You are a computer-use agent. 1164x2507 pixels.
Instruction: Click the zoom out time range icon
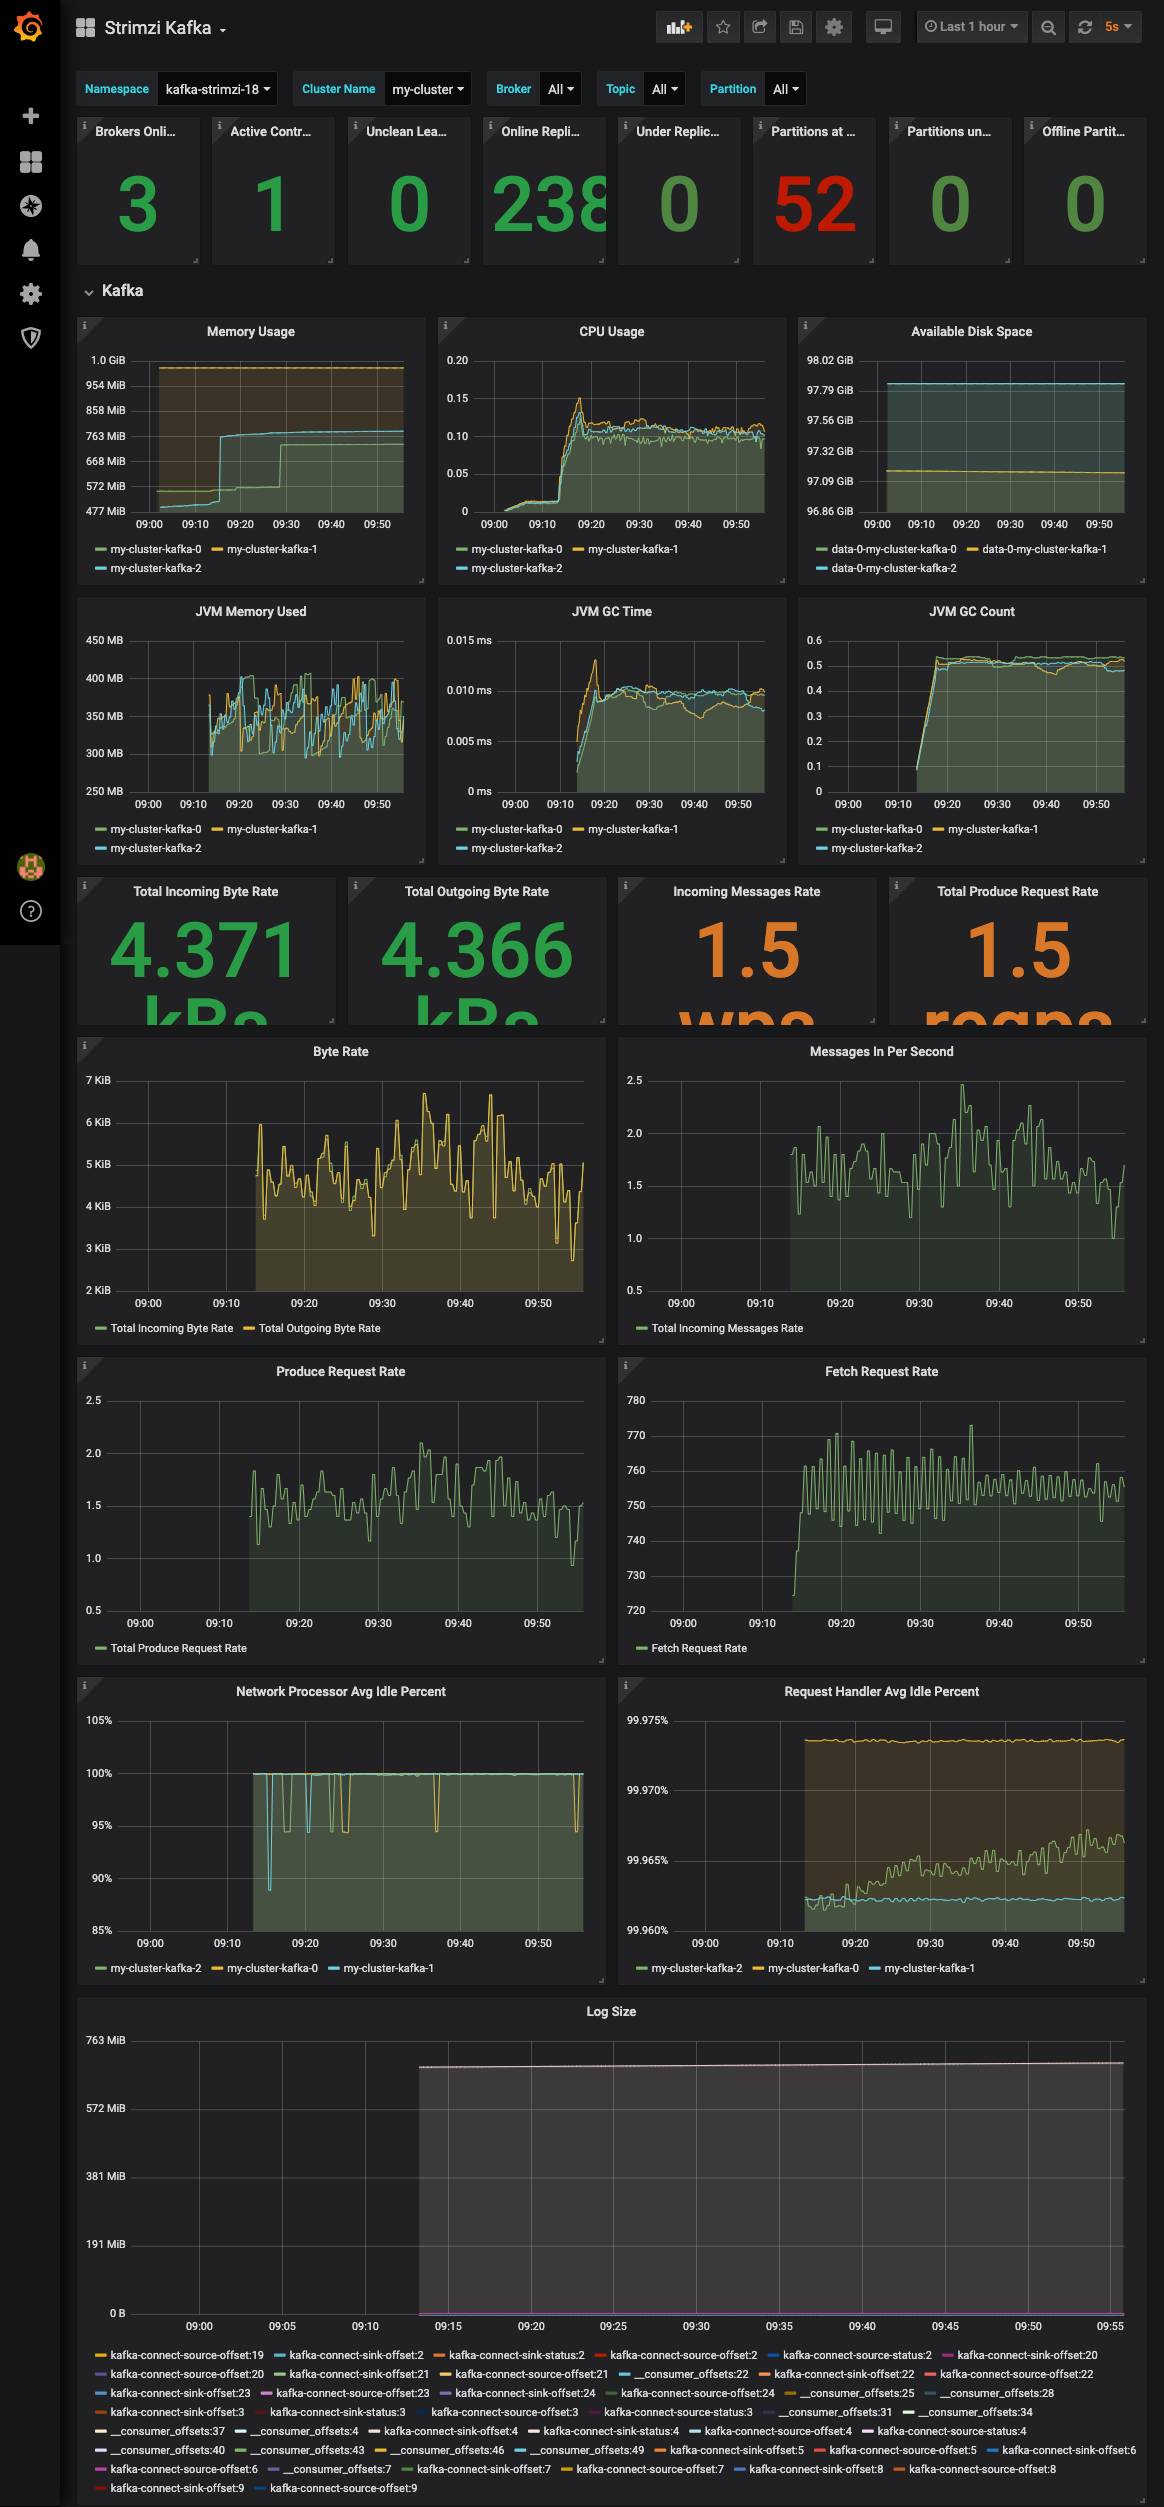[1048, 27]
